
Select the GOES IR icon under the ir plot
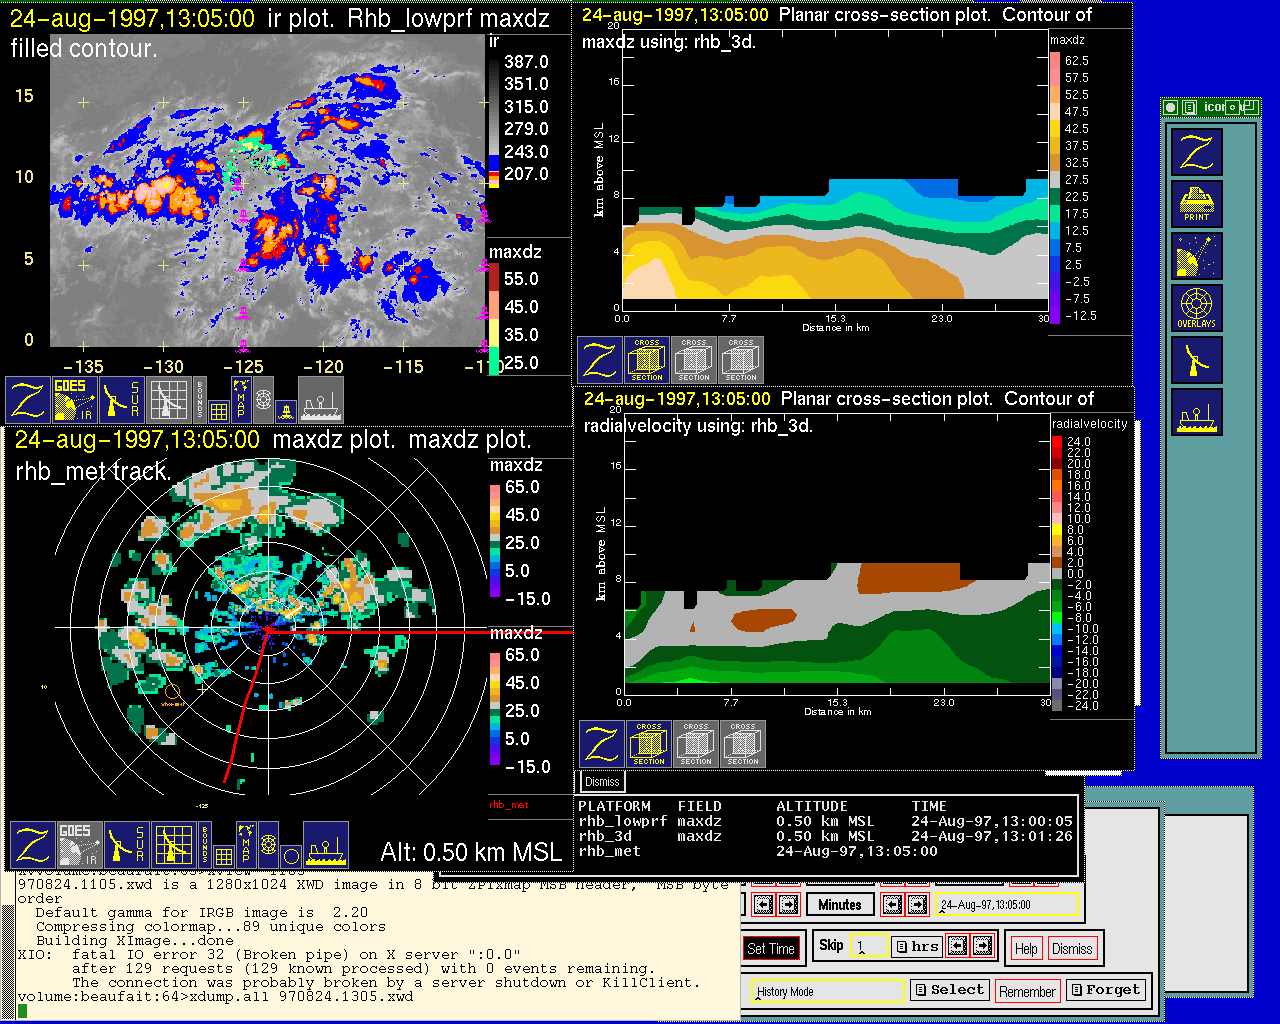pyautogui.click(x=74, y=399)
